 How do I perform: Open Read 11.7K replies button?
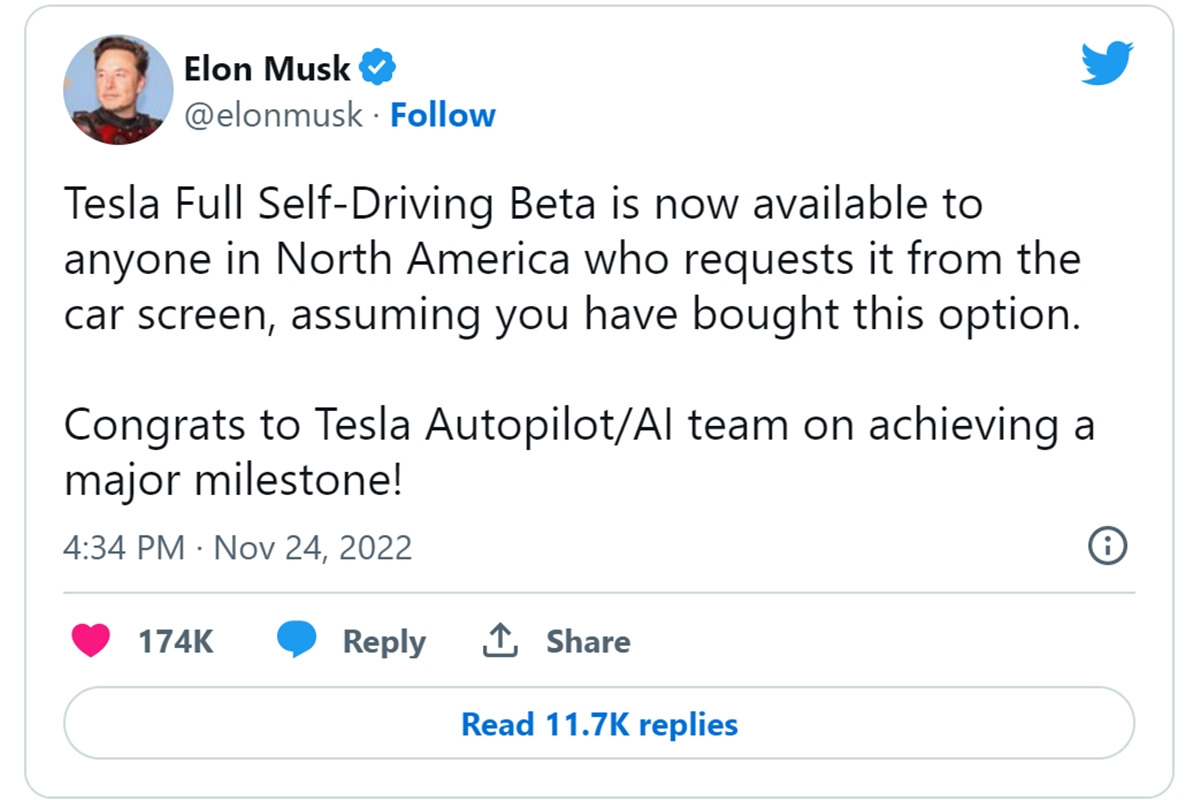pyautogui.click(x=599, y=723)
